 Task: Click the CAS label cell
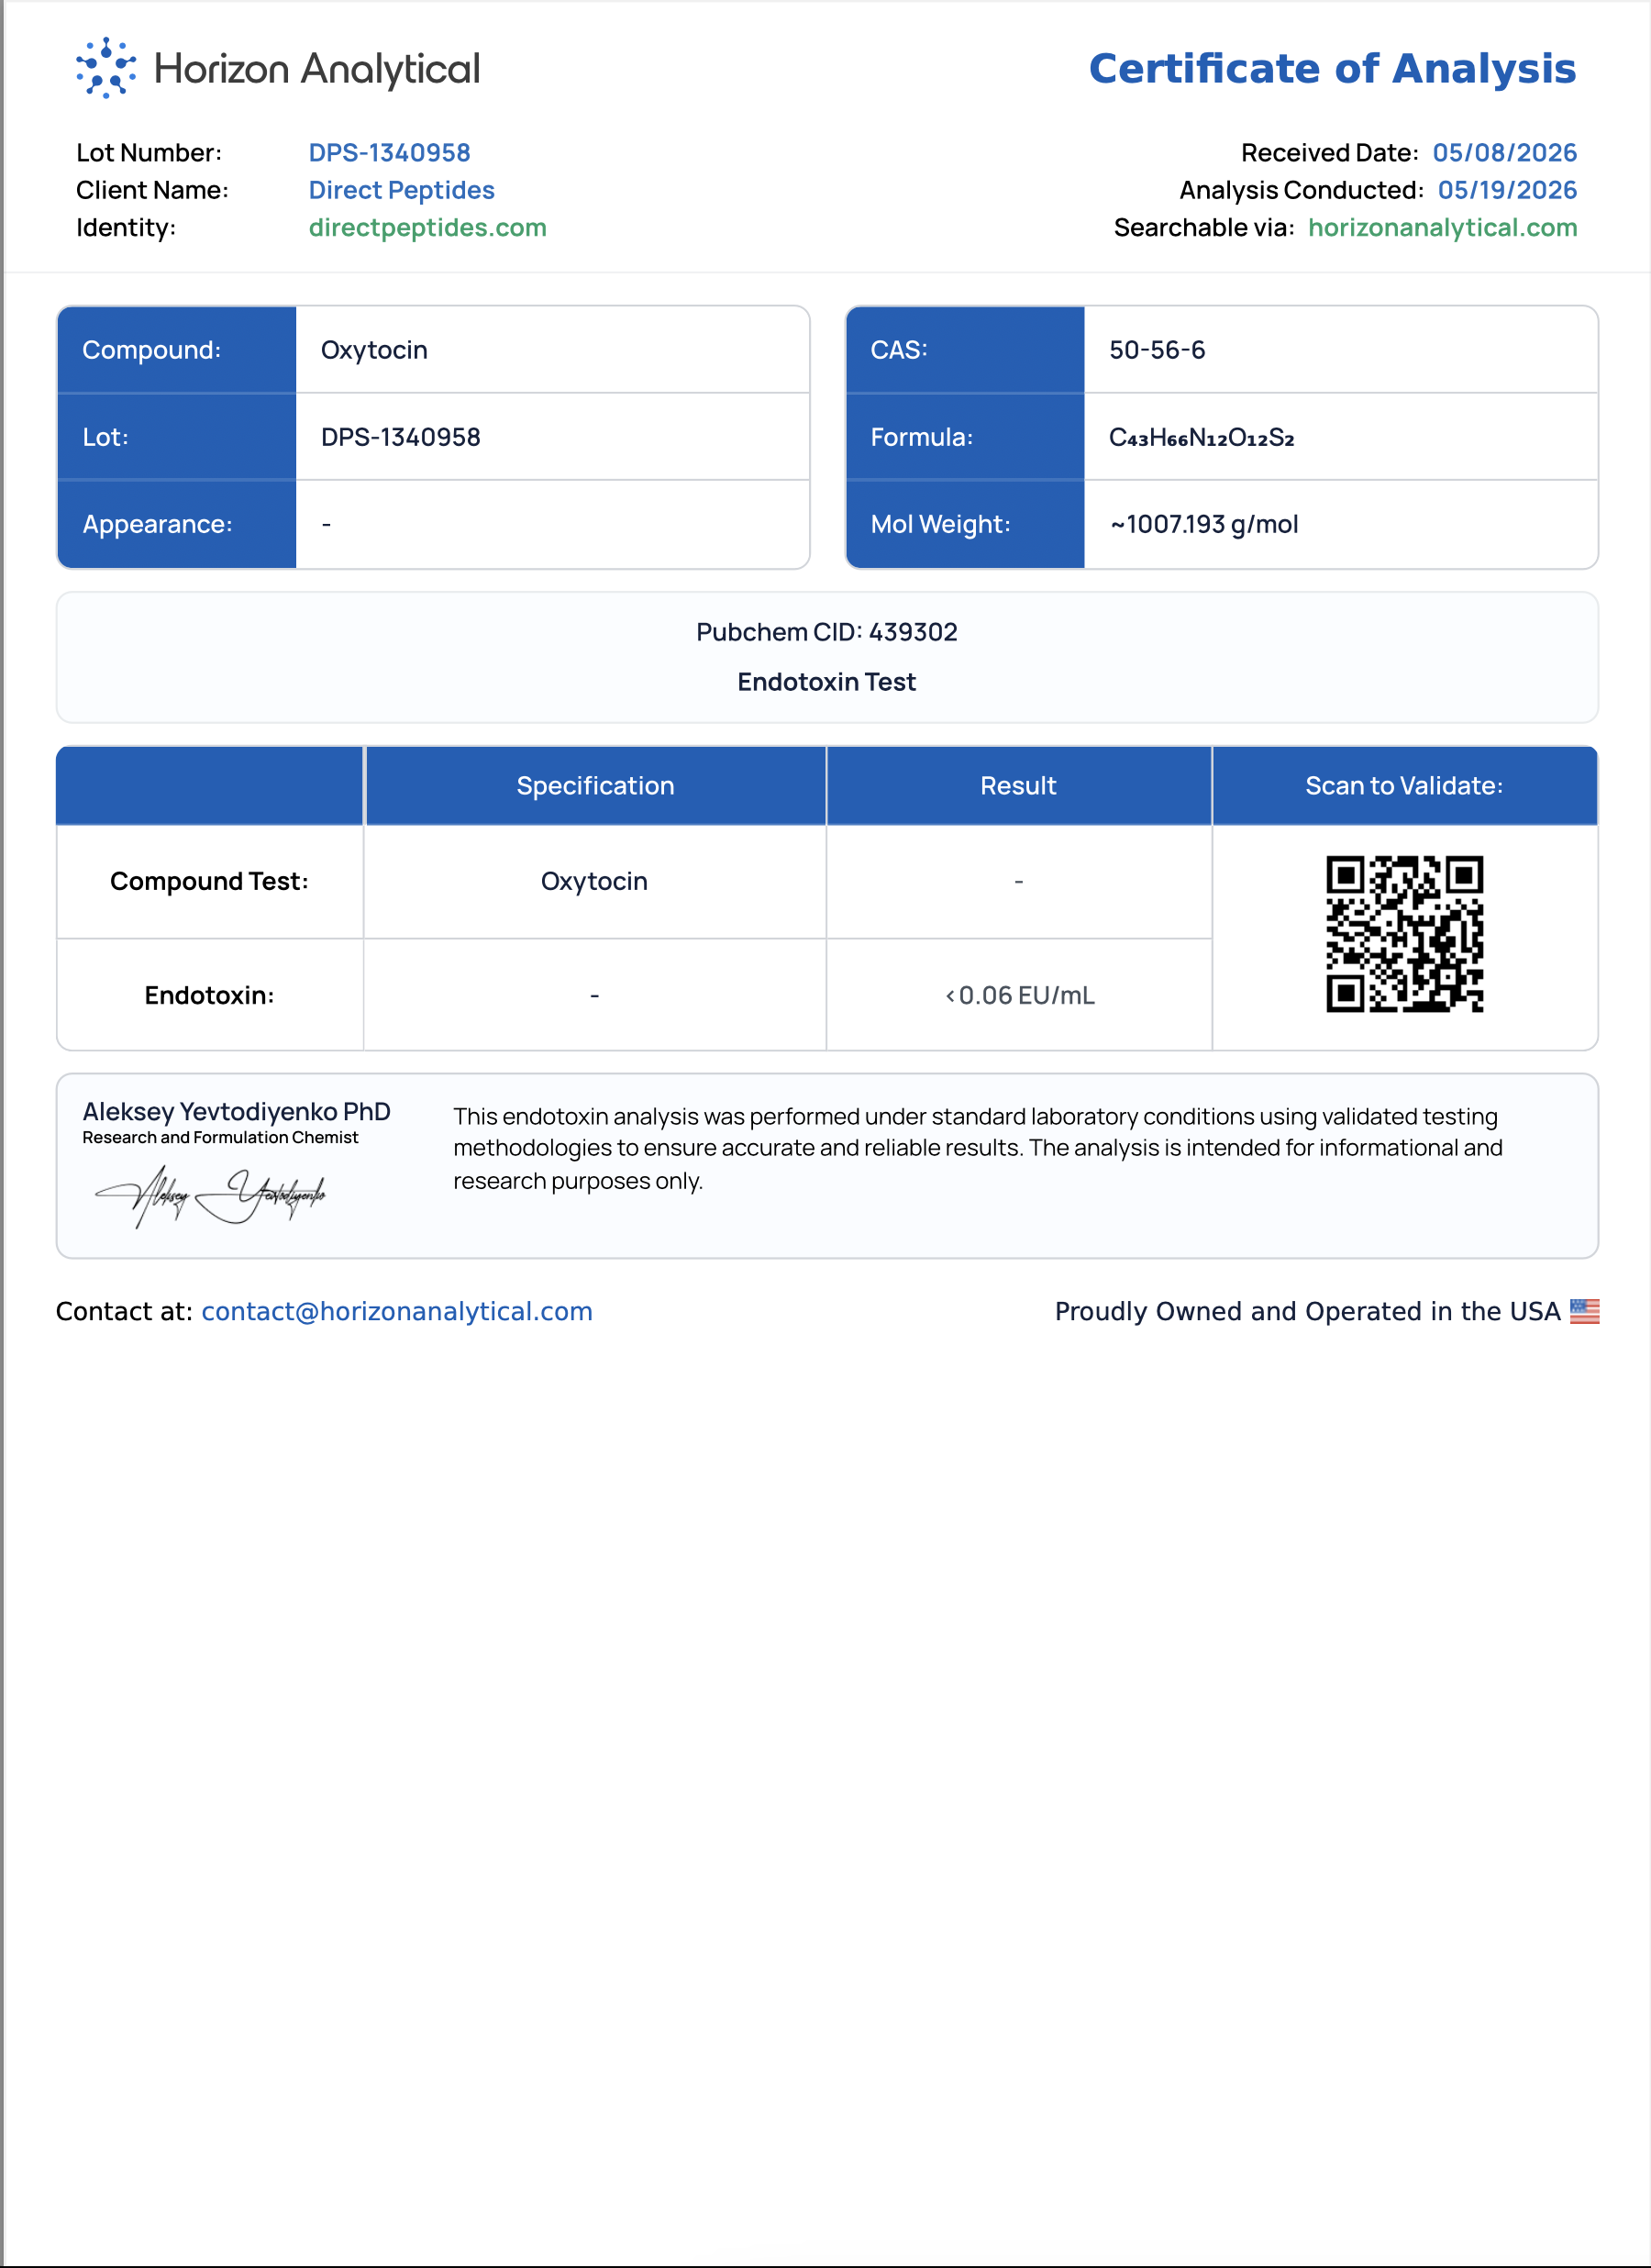965,350
